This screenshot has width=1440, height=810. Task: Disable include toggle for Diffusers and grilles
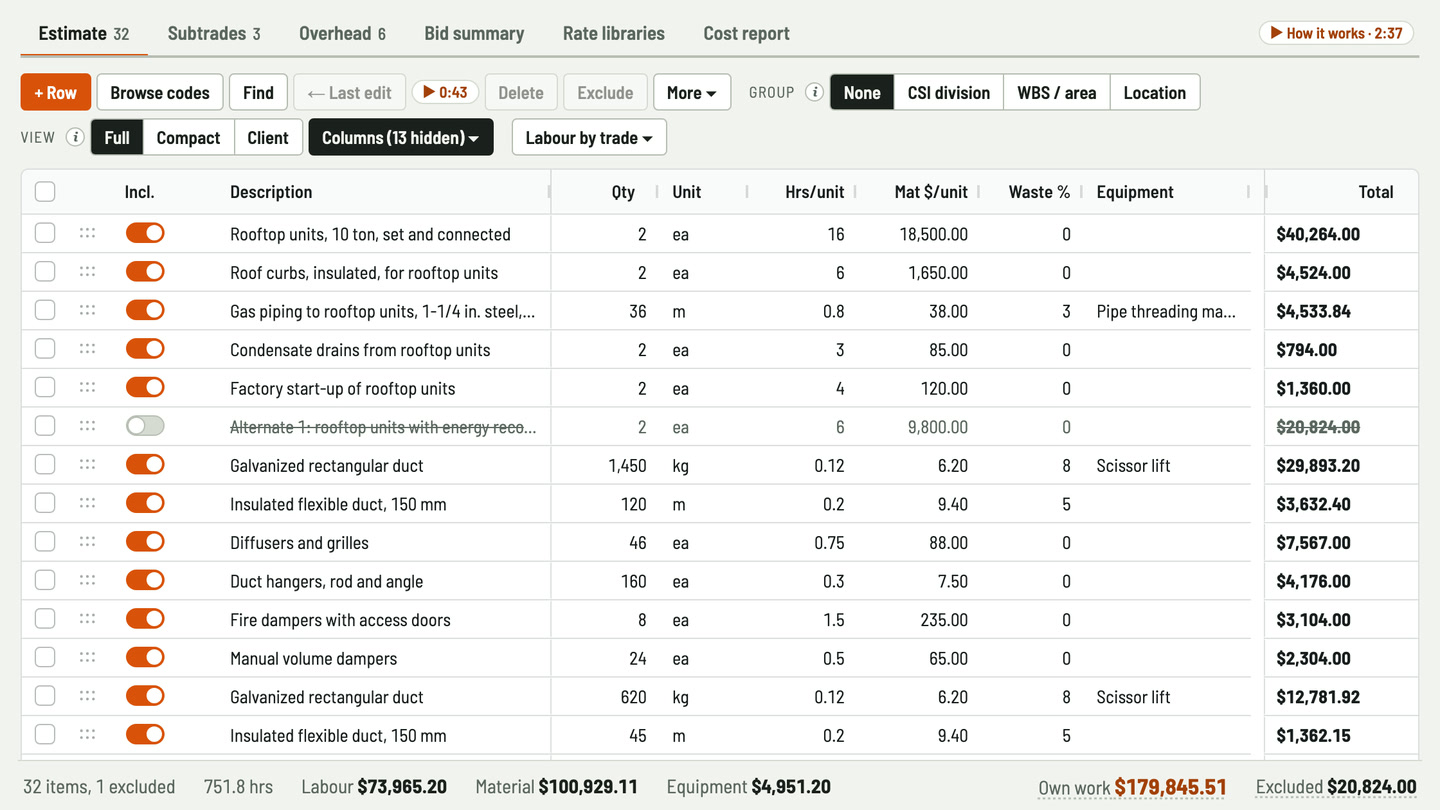point(145,542)
